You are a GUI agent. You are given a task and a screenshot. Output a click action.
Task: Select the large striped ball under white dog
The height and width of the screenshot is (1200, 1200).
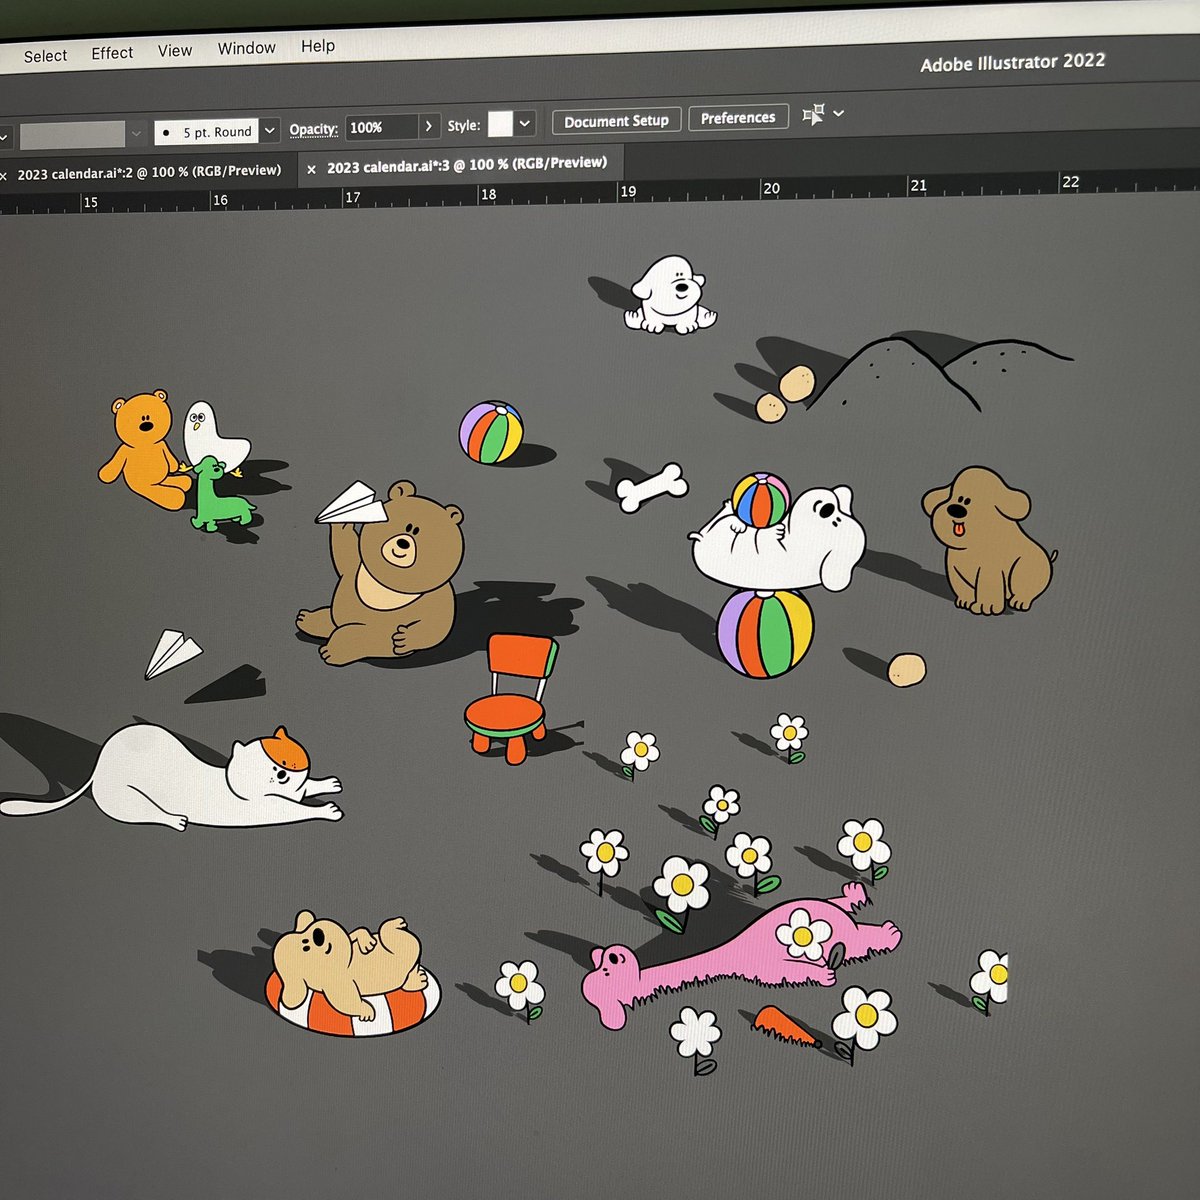tap(765, 633)
